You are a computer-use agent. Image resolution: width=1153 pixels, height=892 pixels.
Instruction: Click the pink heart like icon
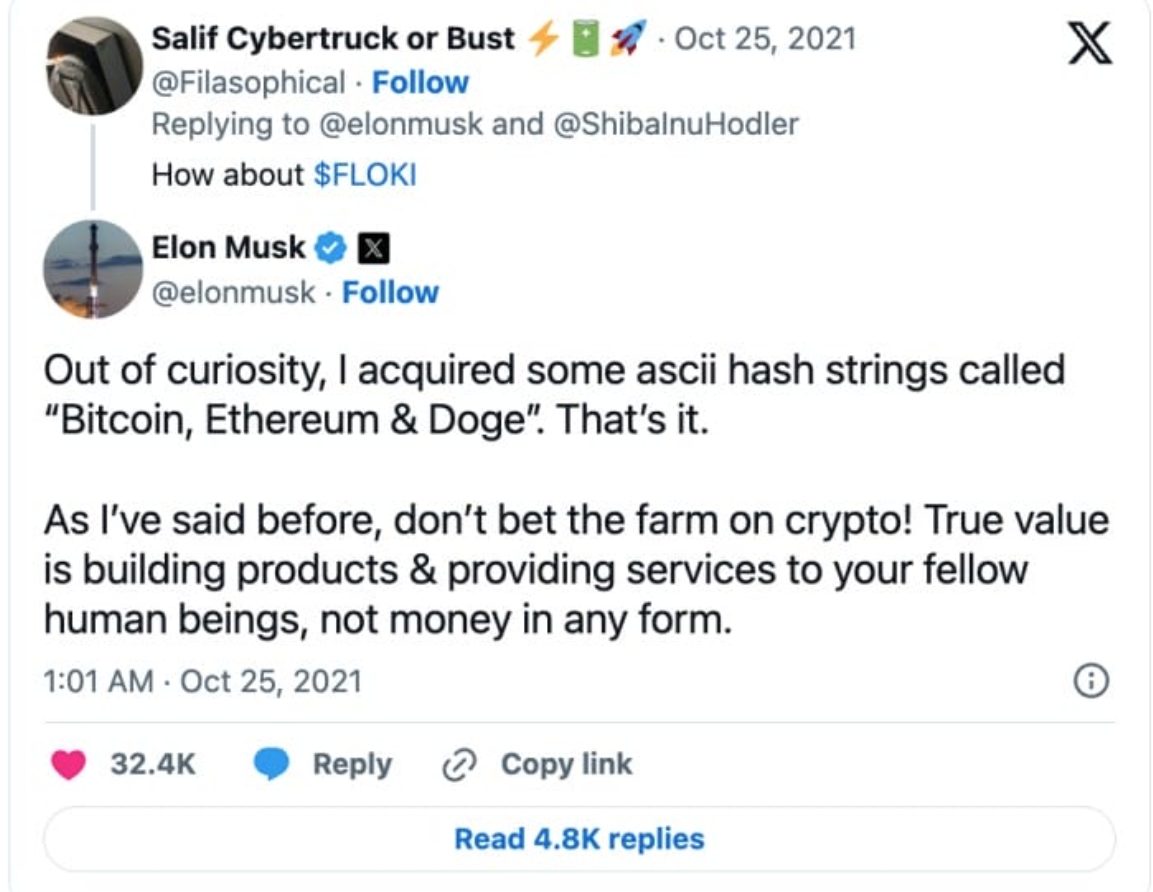(70, 765)
